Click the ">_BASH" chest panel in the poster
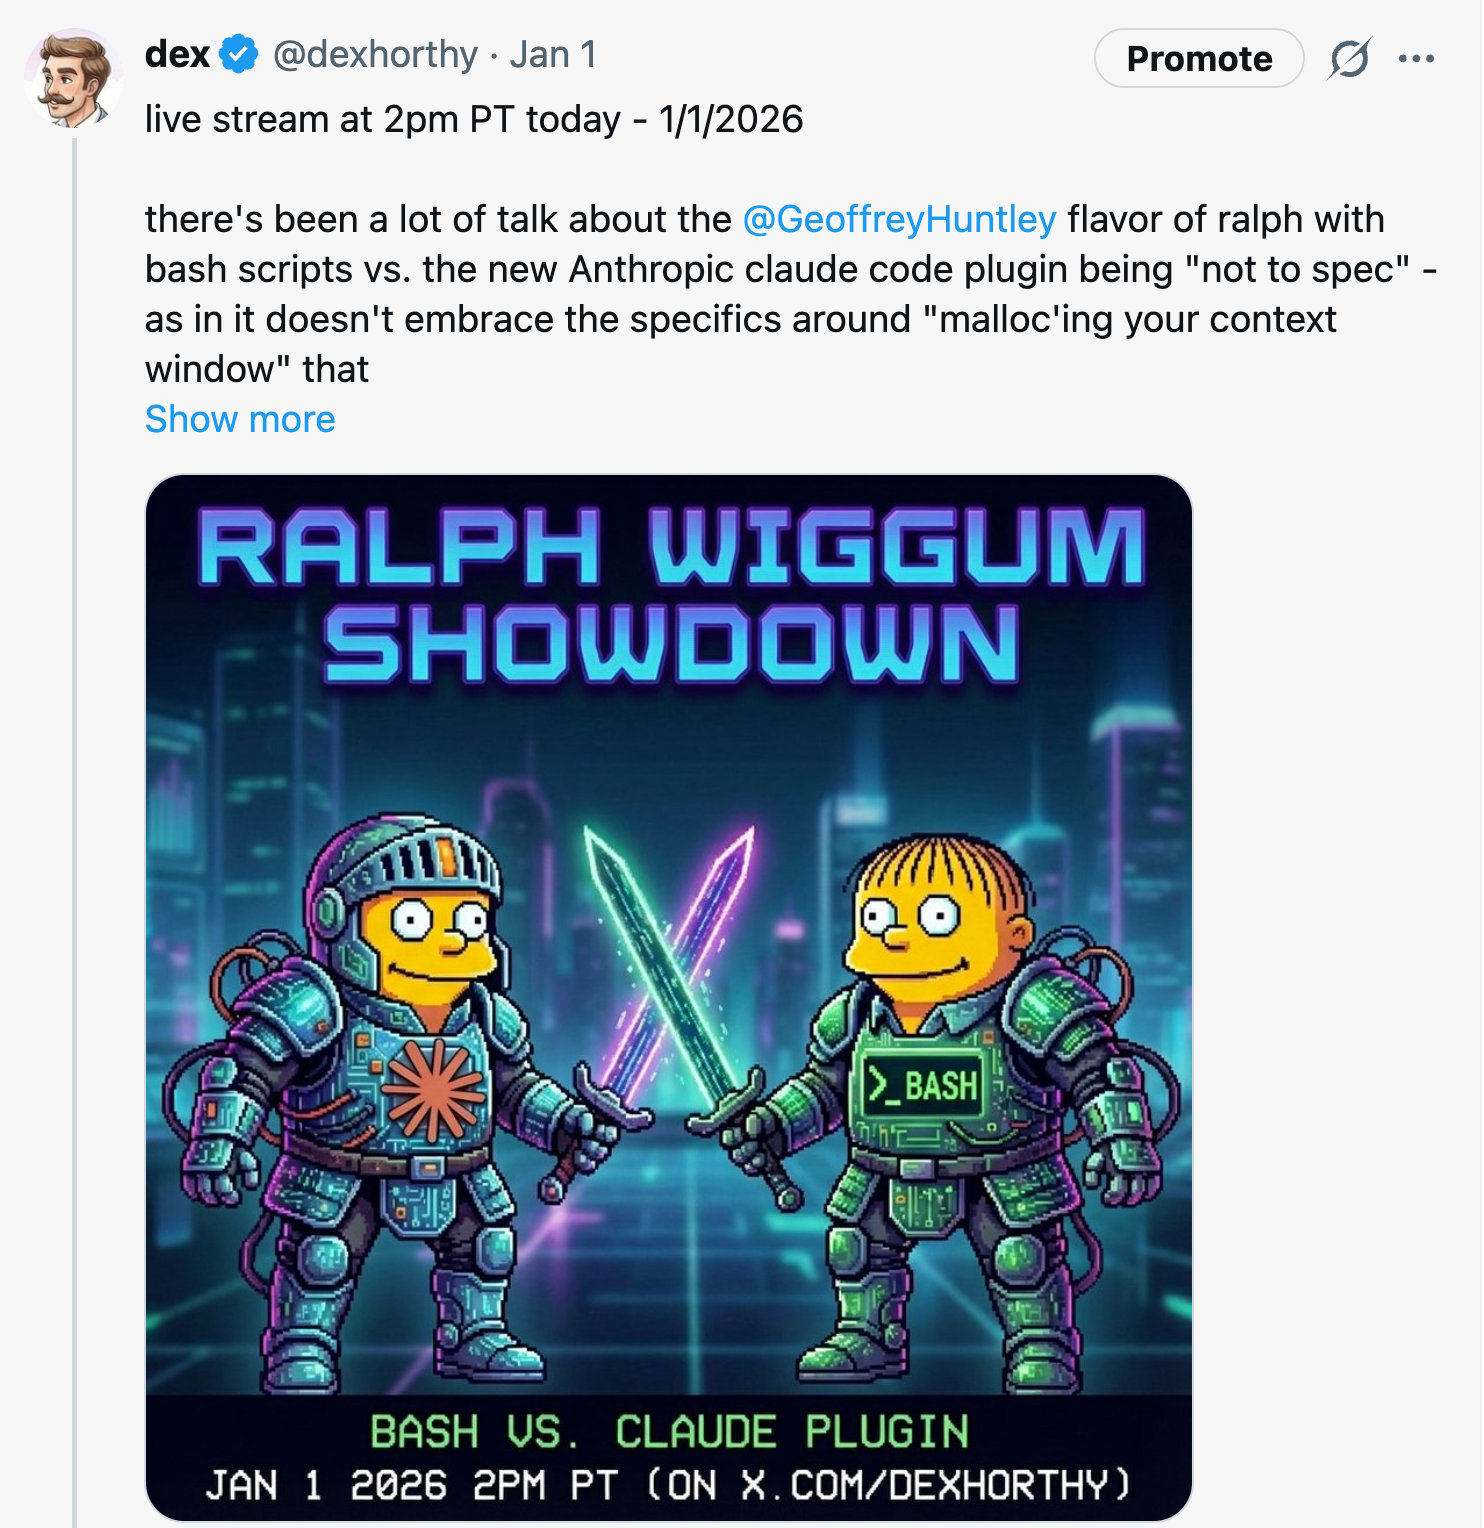 (x=921, y=1087)
